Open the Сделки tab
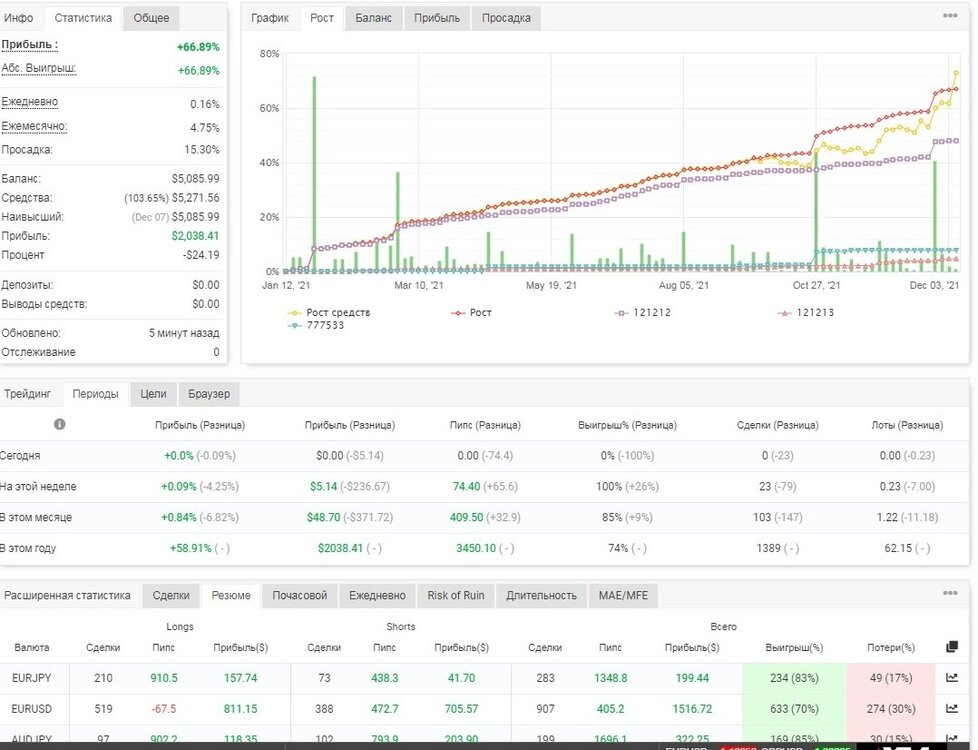This screenshot has width=978, height=750. 171,595
